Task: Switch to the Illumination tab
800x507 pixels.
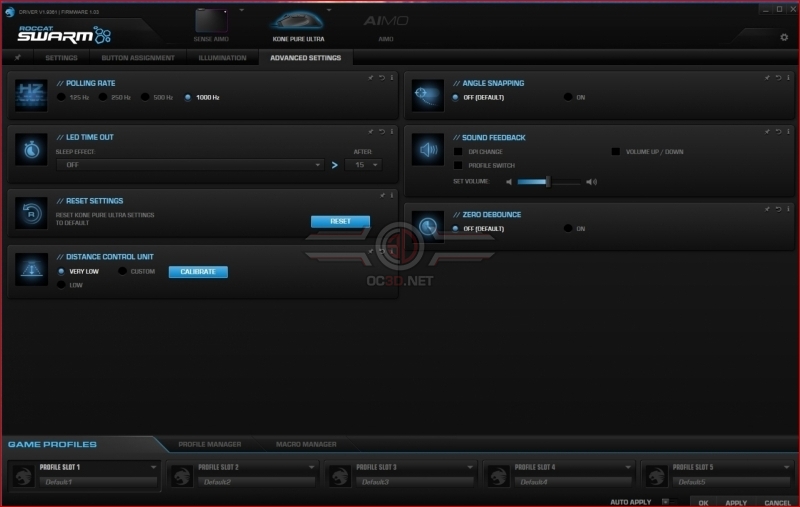Action: pyautogui.click(x=222, y=58)
